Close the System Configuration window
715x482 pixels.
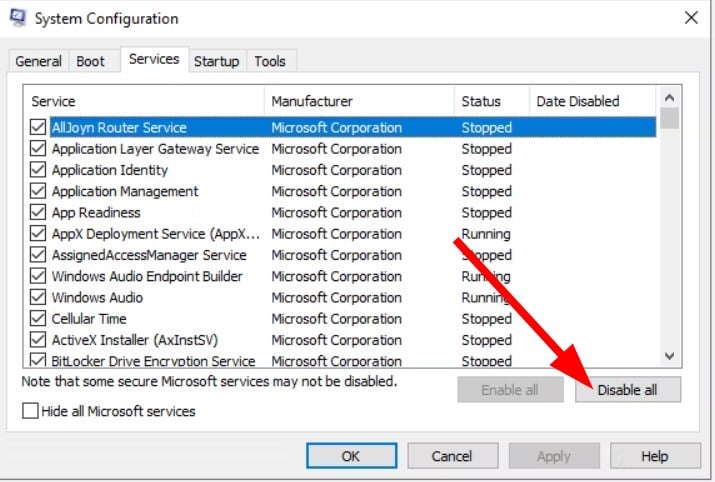pyautogui.click(x=690, y=18)
